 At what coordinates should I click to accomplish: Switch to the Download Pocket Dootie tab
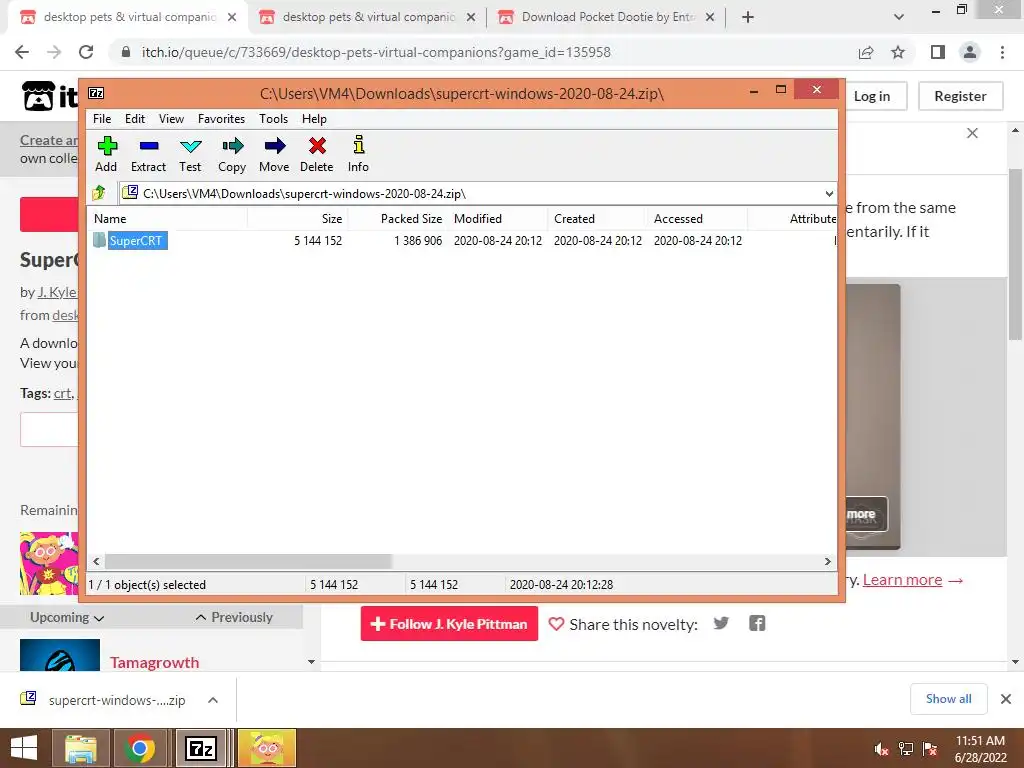(606, 17)
